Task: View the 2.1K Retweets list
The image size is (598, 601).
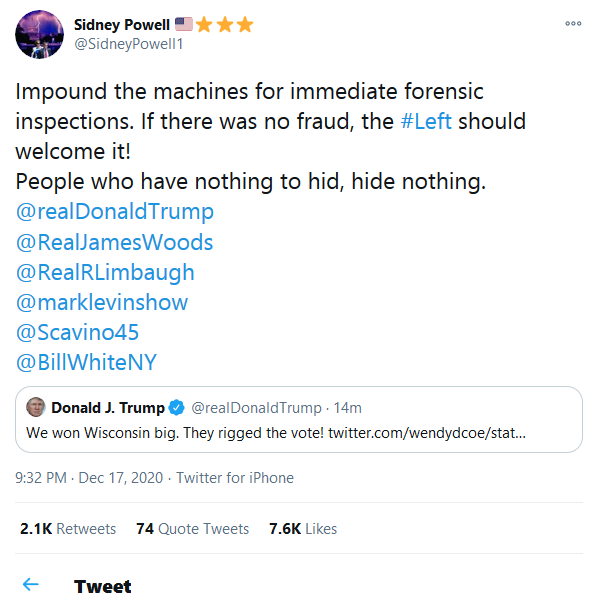Action: [68, 529]
